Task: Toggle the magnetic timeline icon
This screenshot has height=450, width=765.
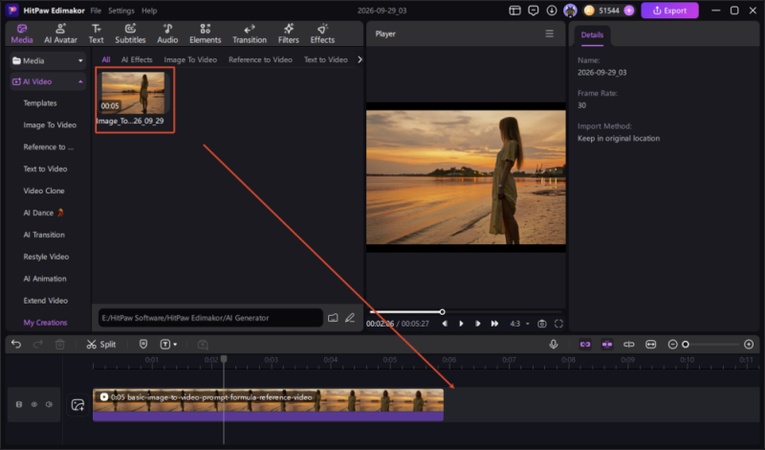Action: 607,344
